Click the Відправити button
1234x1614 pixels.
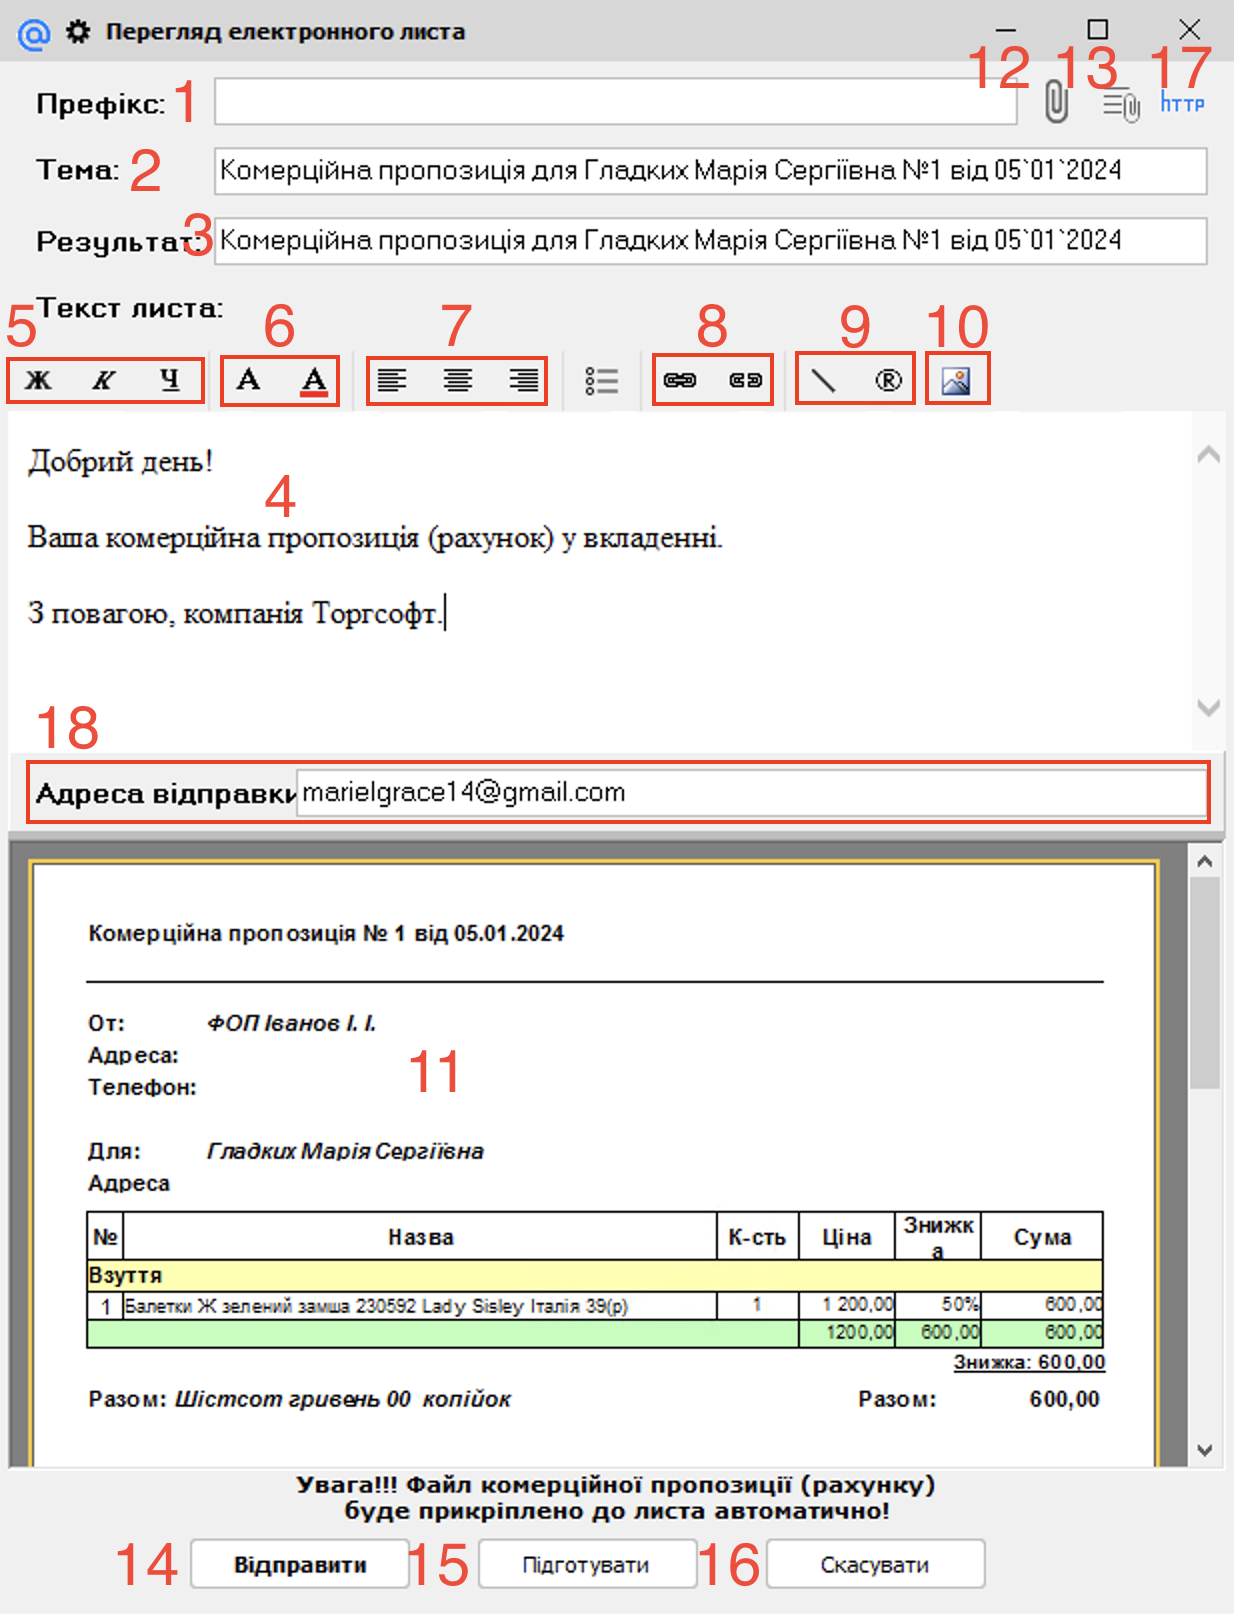(x=300, y=1565)
